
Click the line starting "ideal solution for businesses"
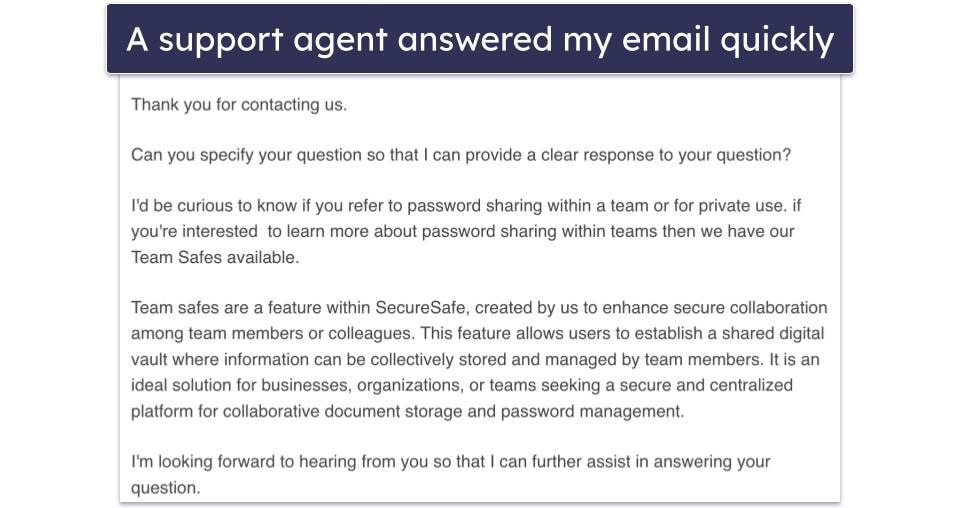[x=462, y=385]
